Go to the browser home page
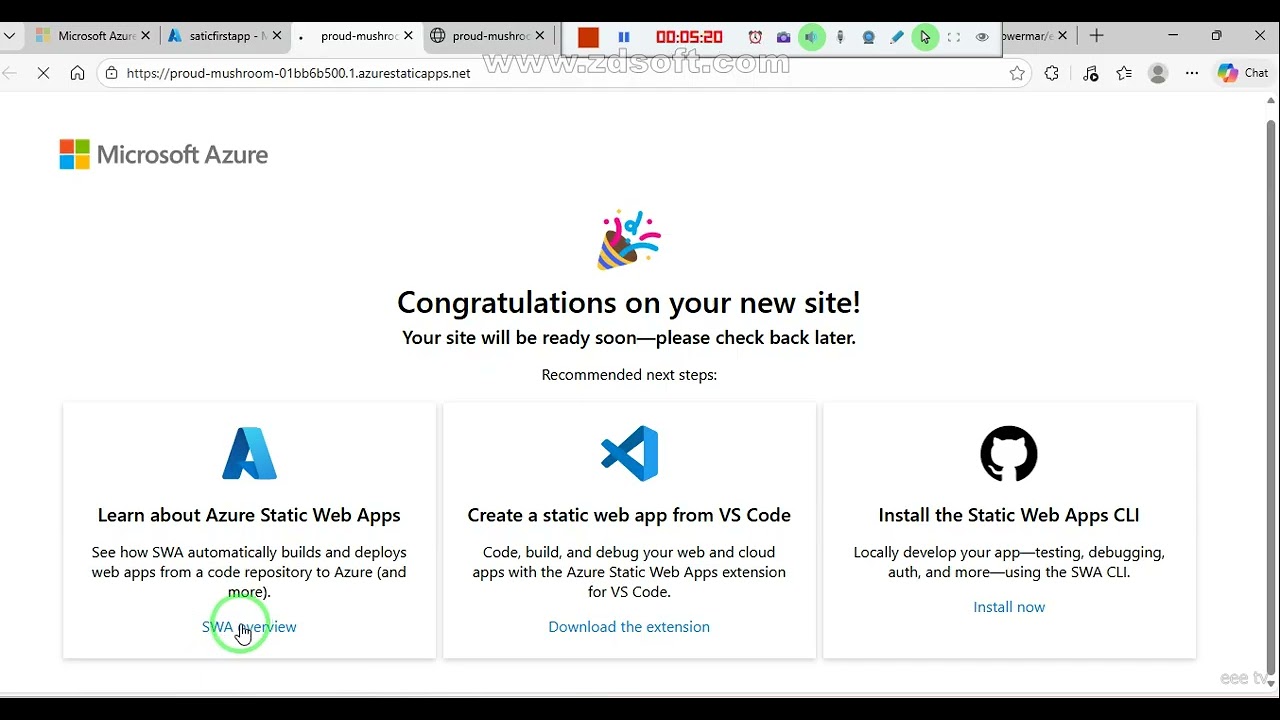The width and height of the screenshot is (1280, 720). click(x=77, y=73)
